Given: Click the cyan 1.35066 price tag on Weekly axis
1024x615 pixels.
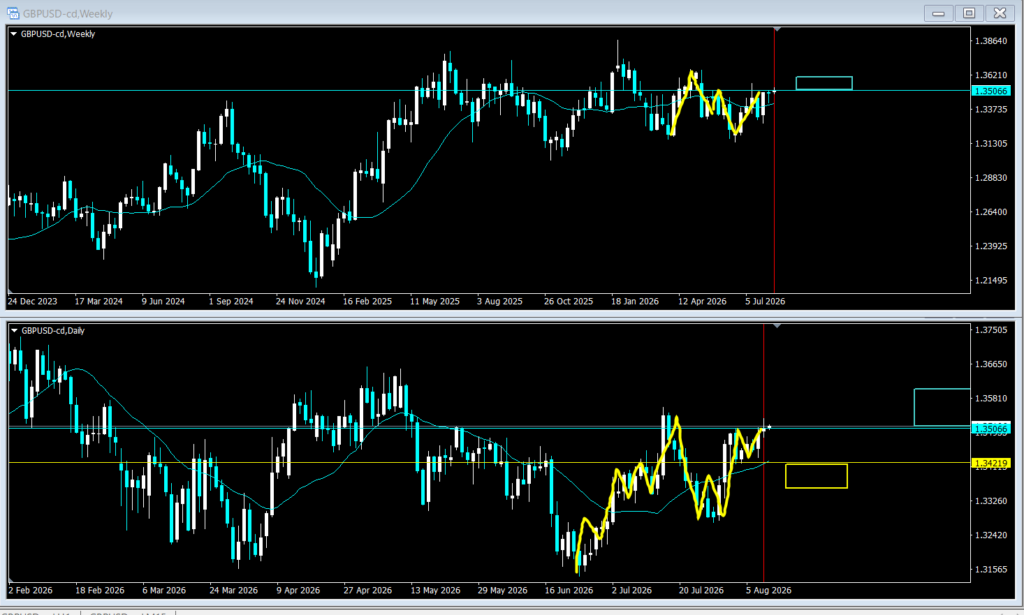Looking at the screenshot, I should [x=991, y=91].
